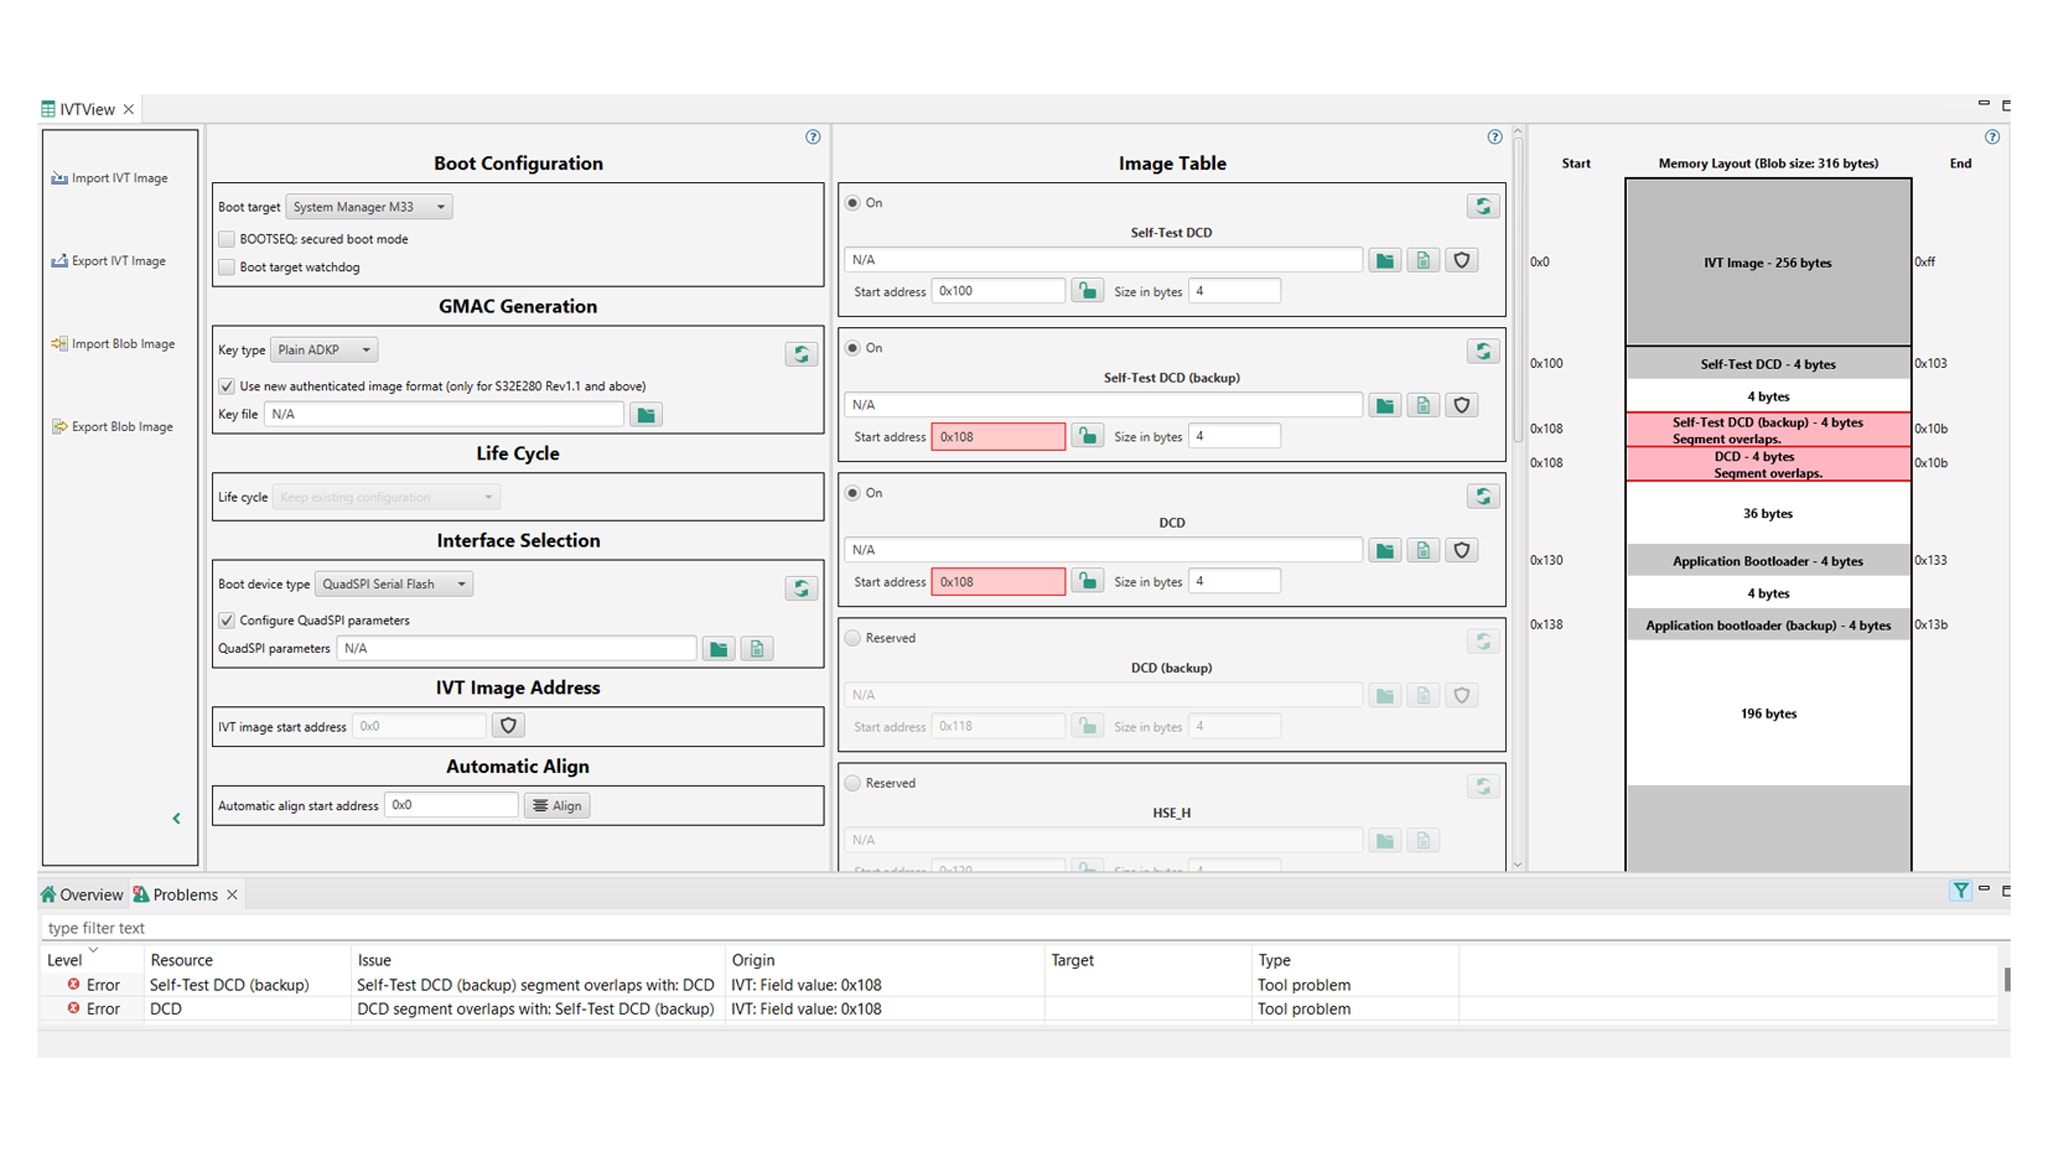2048x1152 pixels.
Task: Browse for Key file with folder icon
Action: [x=646, y=414]
